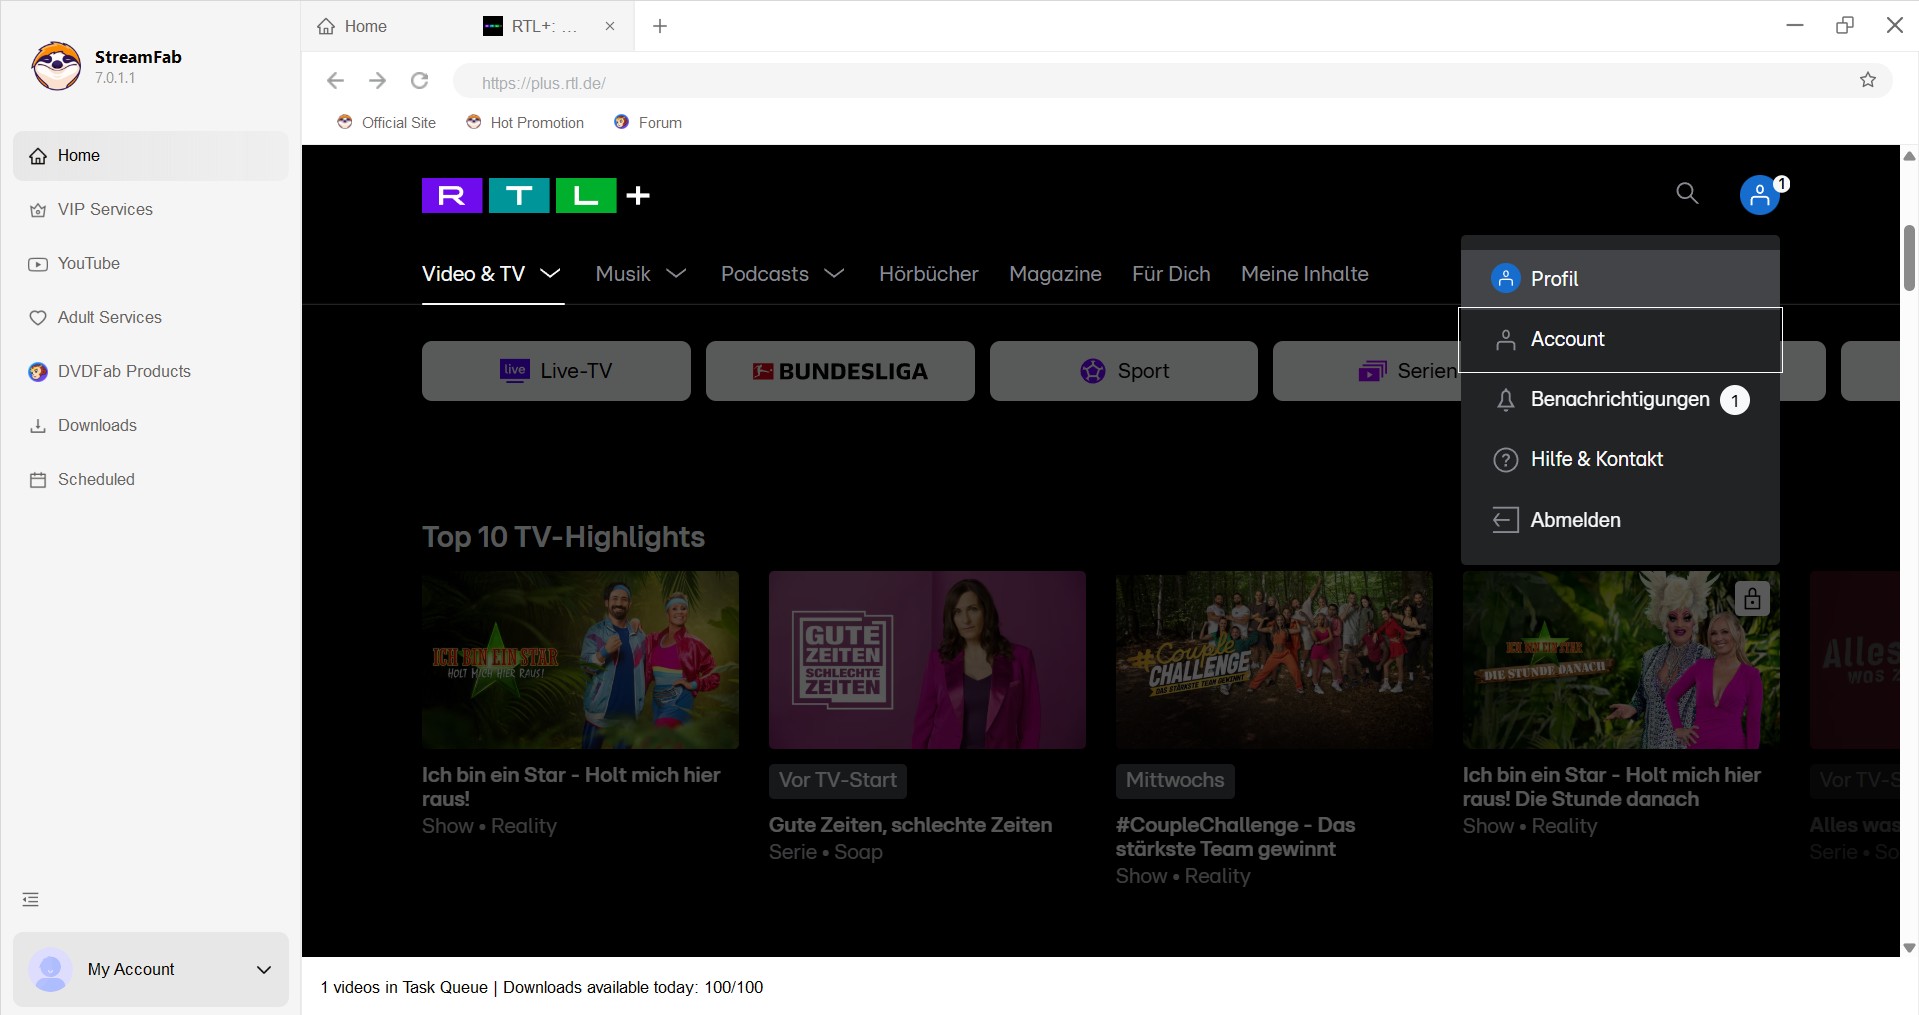The image size is (1919, 1015).
Task: Open Live-TV on RTL+
Action: [555, 370]
